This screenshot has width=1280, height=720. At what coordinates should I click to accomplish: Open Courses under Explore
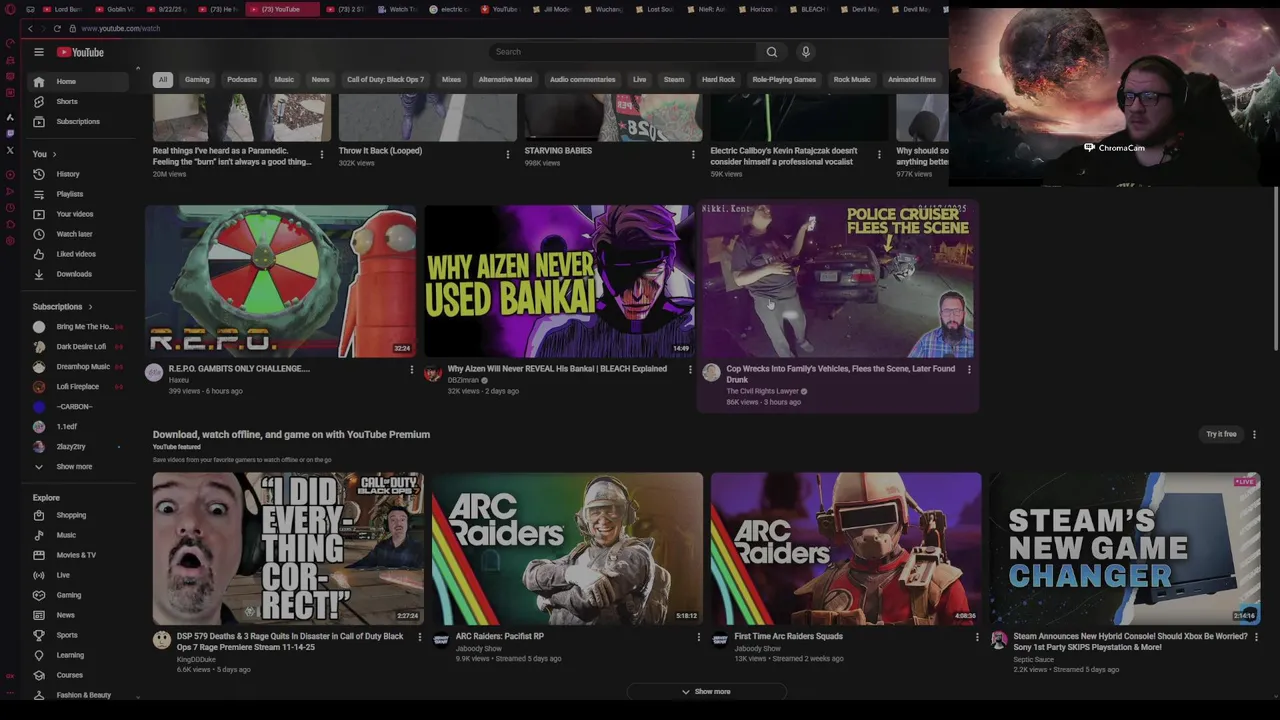pyautogui.click(x=76, y=675)
